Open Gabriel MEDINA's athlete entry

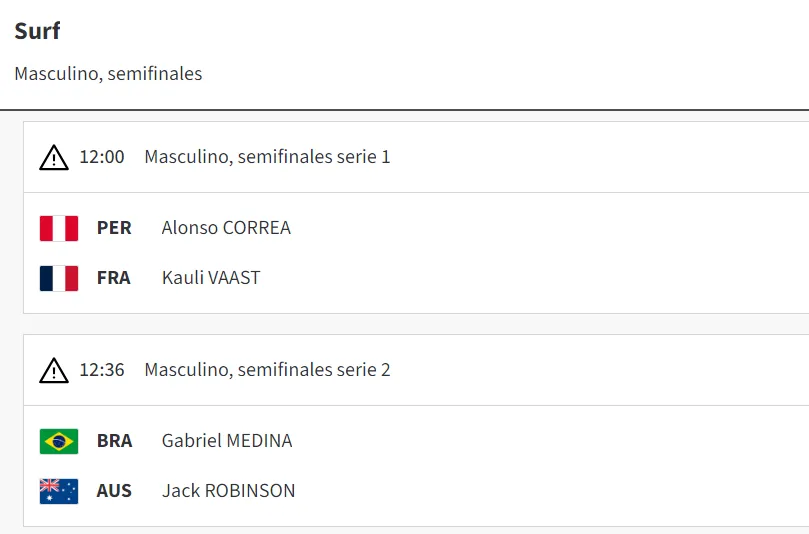(x=227, y=441)
